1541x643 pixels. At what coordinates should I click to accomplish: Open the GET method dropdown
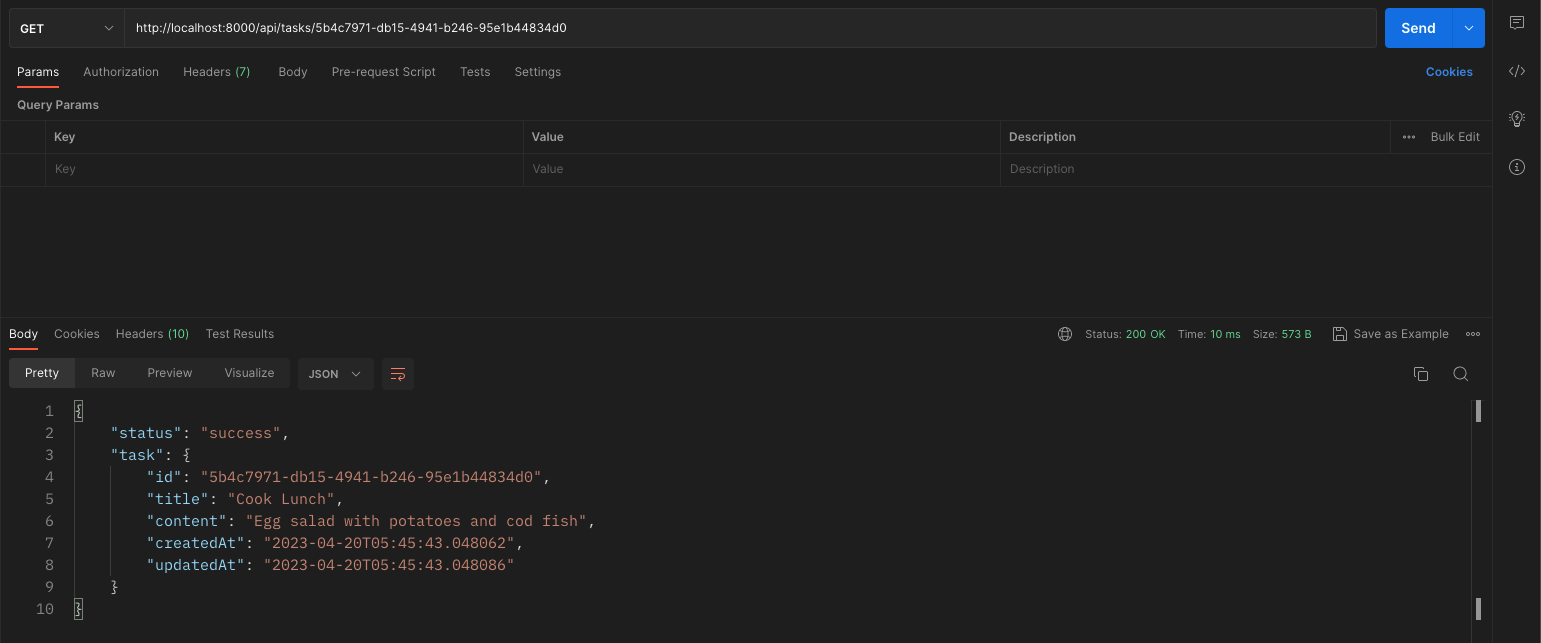click(66, 28)
